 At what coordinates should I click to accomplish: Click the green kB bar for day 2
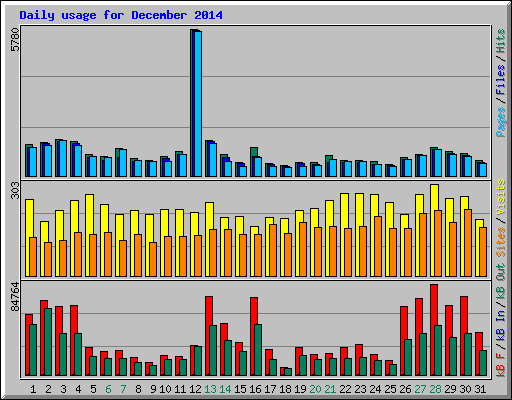click(x=48, y=342)
